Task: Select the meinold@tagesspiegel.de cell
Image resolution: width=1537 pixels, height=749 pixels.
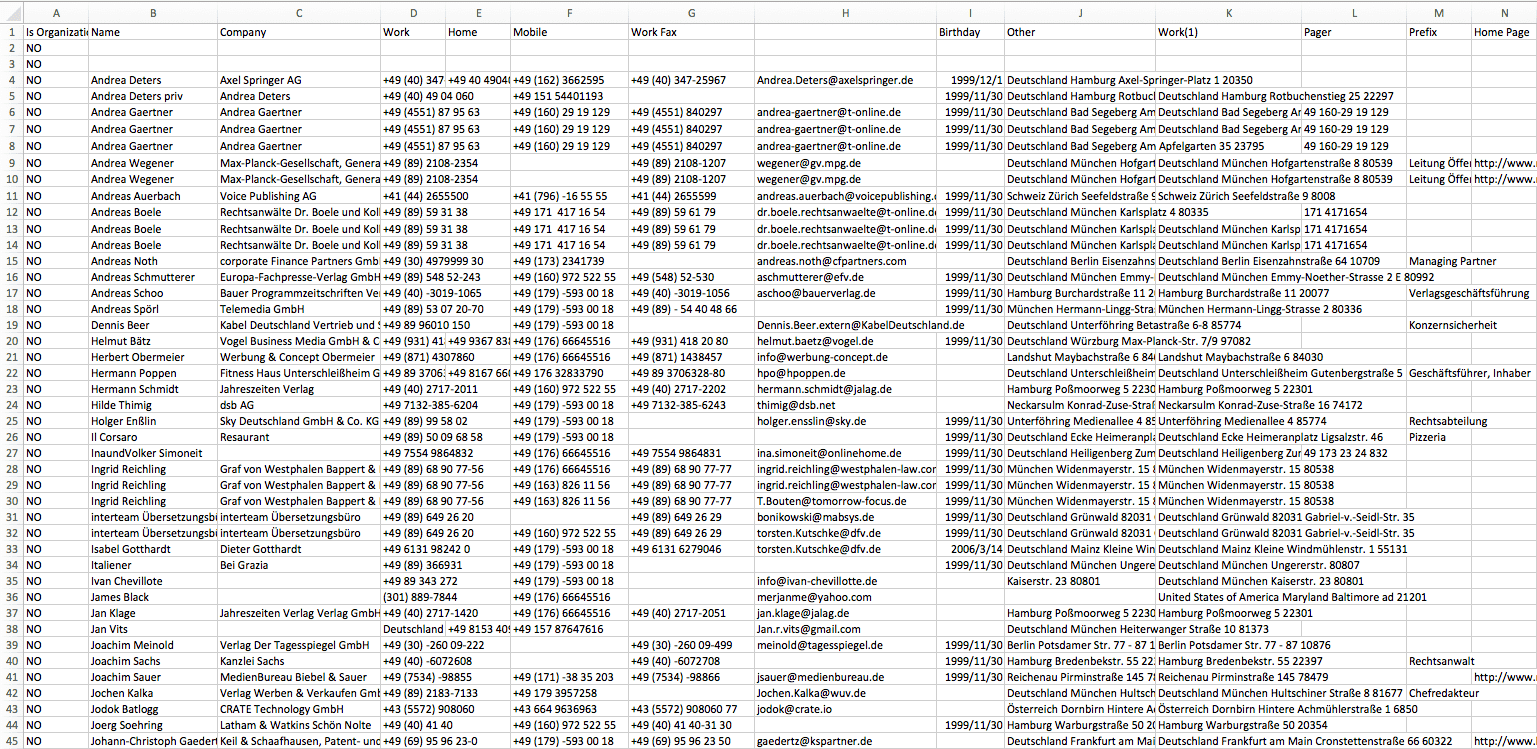Action: 845,645
